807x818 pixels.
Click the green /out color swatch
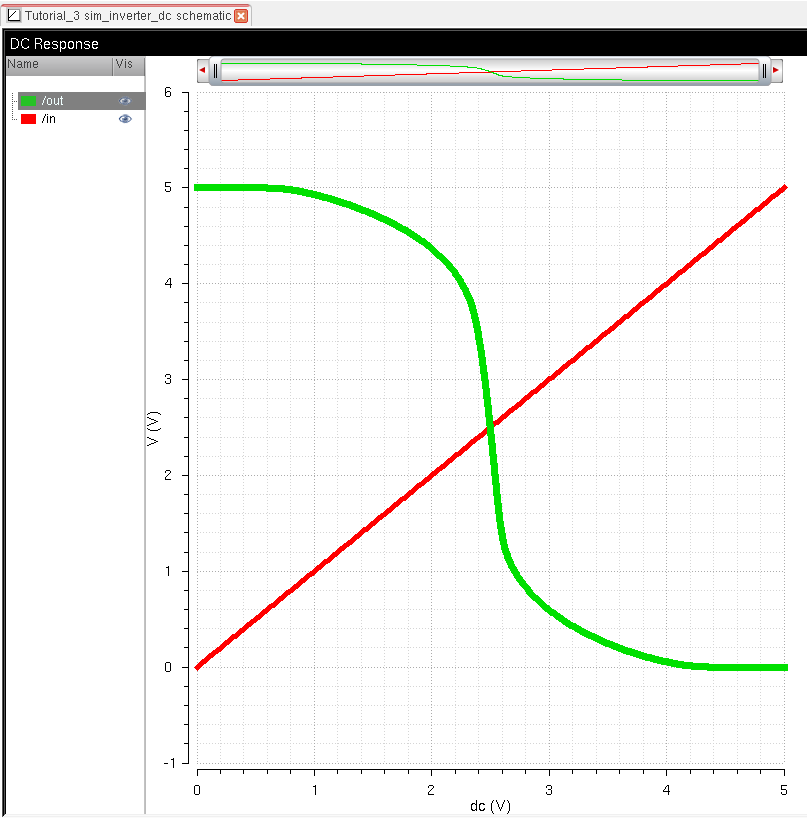pos(28,101)
